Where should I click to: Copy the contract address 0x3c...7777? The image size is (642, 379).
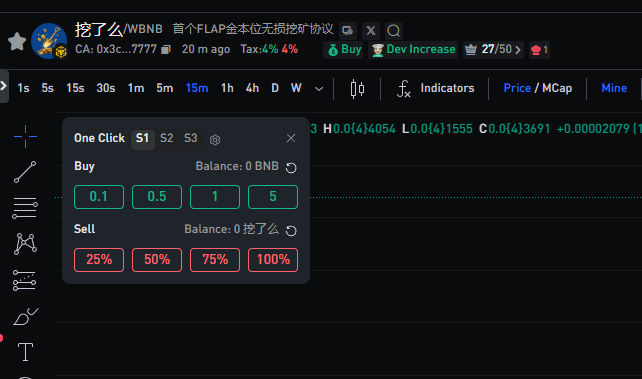point(165,50)
